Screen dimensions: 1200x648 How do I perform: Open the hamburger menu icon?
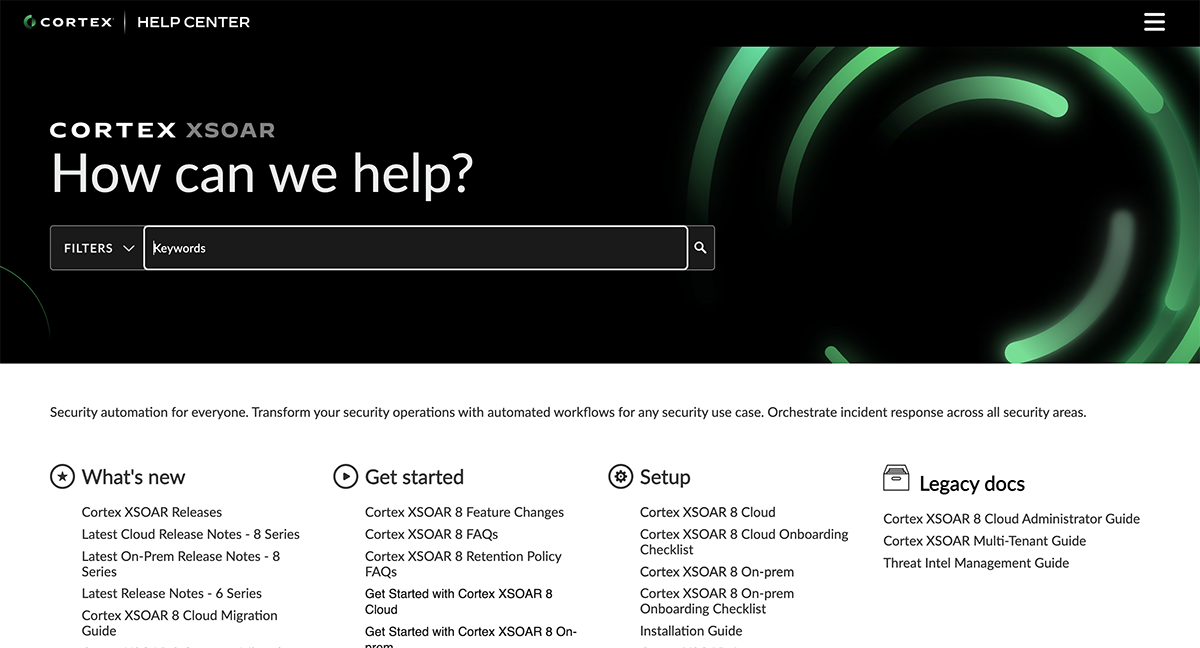point(1154,22)
